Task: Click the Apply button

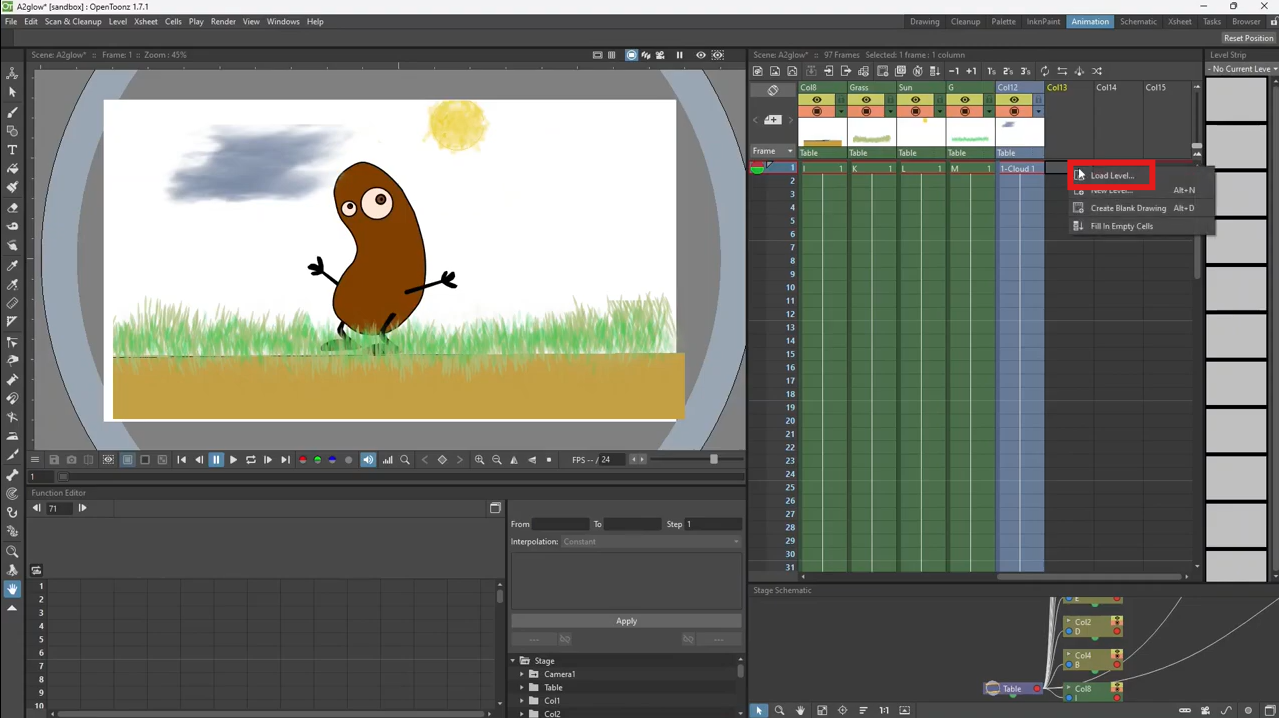Action: (x=626, y=621)
